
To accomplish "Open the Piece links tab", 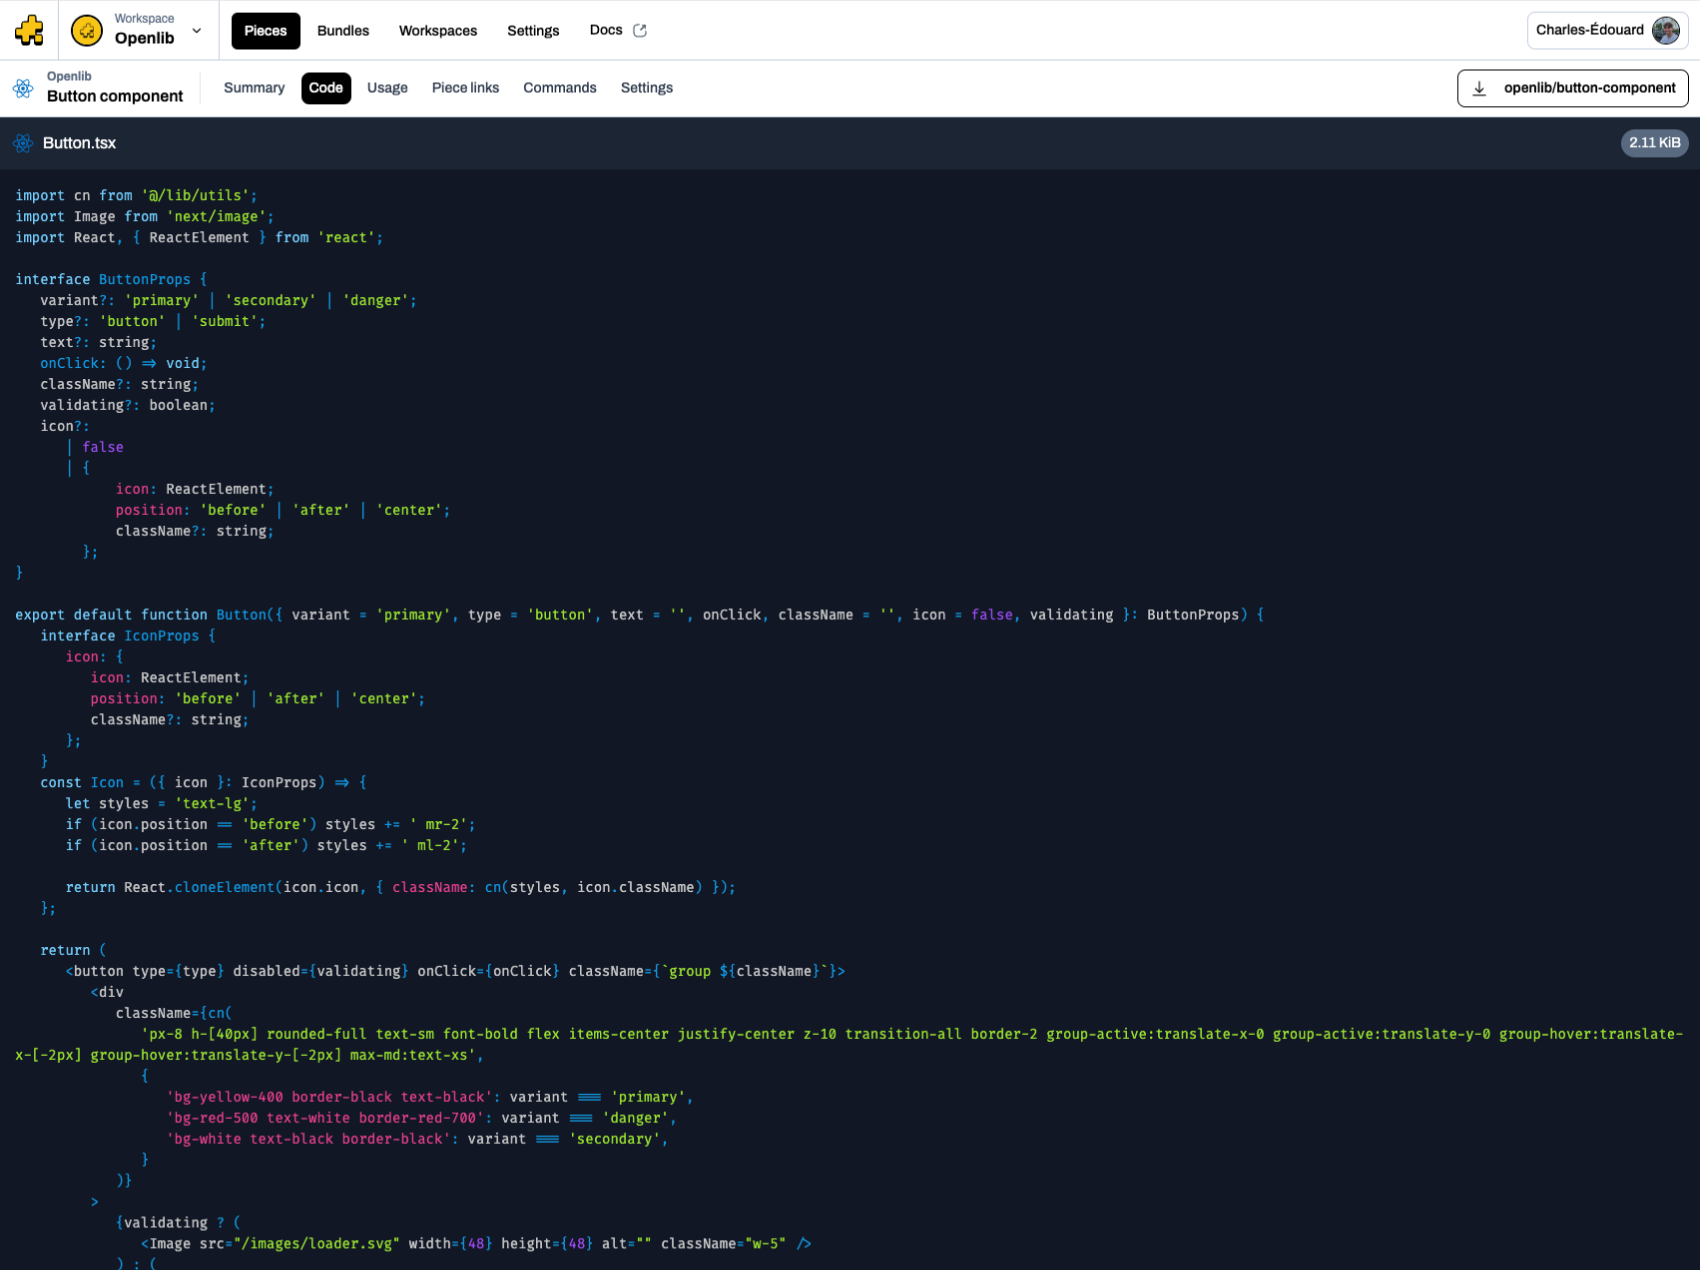I will point(465,88).
